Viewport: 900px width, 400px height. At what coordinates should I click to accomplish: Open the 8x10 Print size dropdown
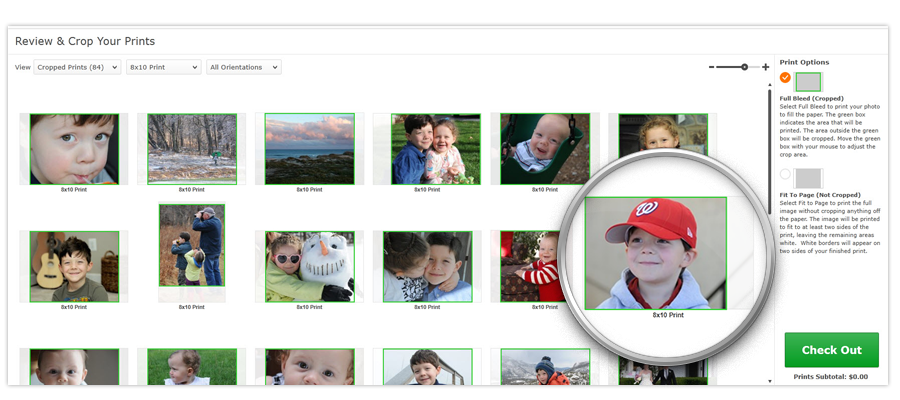164,67
